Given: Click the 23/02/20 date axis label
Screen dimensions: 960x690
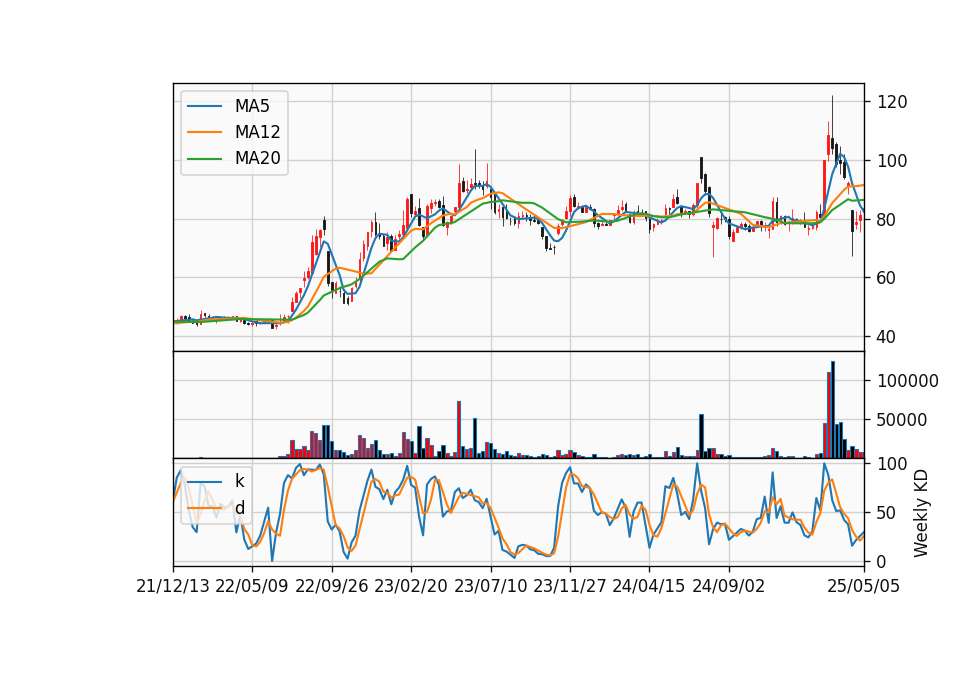Looking at the screenshot, I should pos(411,587).
